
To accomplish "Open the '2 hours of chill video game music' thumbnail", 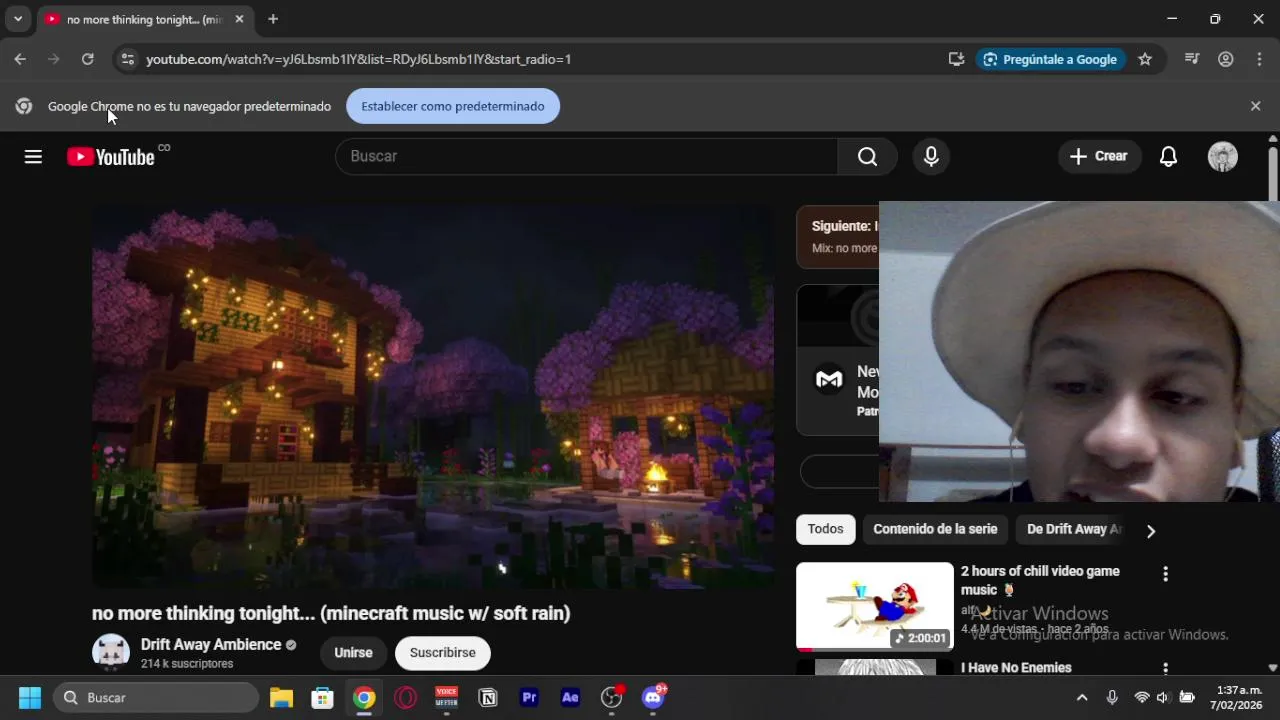I will pyautogui.click(x=875, y=606).
